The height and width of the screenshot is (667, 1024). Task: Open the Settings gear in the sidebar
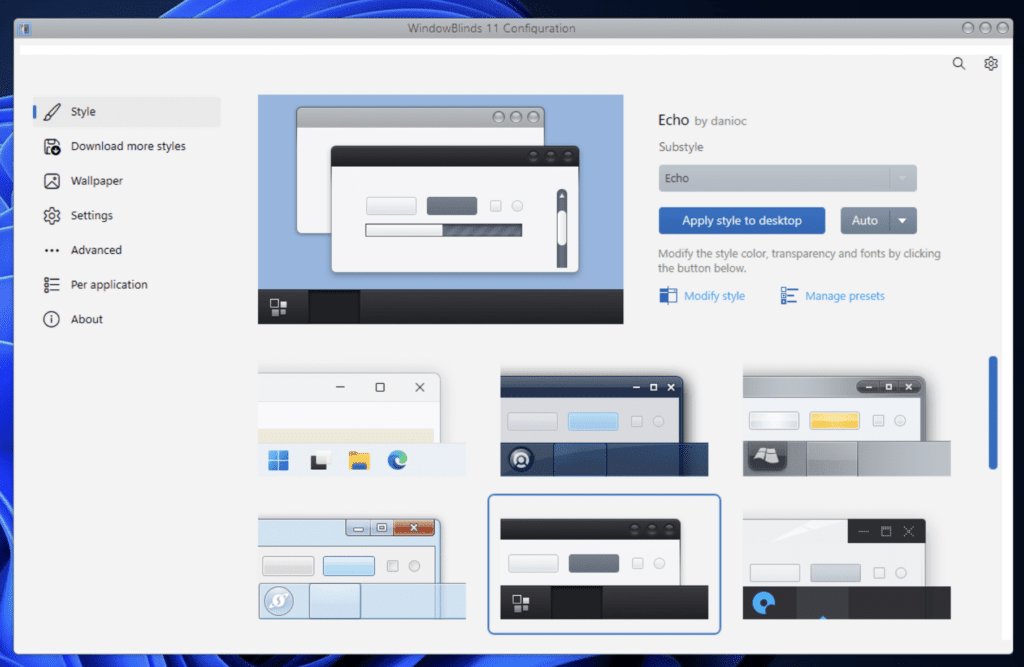[x=51, y=215]
